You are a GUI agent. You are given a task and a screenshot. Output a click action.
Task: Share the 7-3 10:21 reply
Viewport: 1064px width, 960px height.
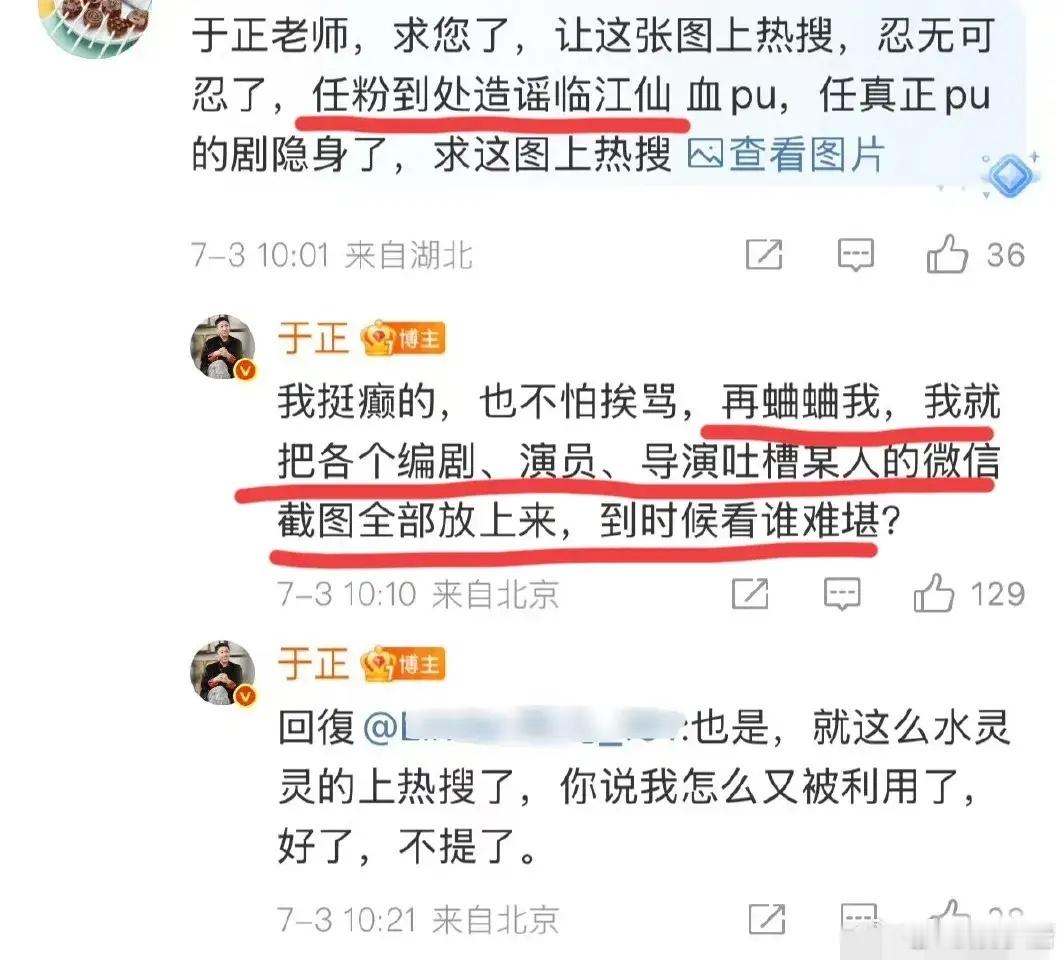[767, 919]
